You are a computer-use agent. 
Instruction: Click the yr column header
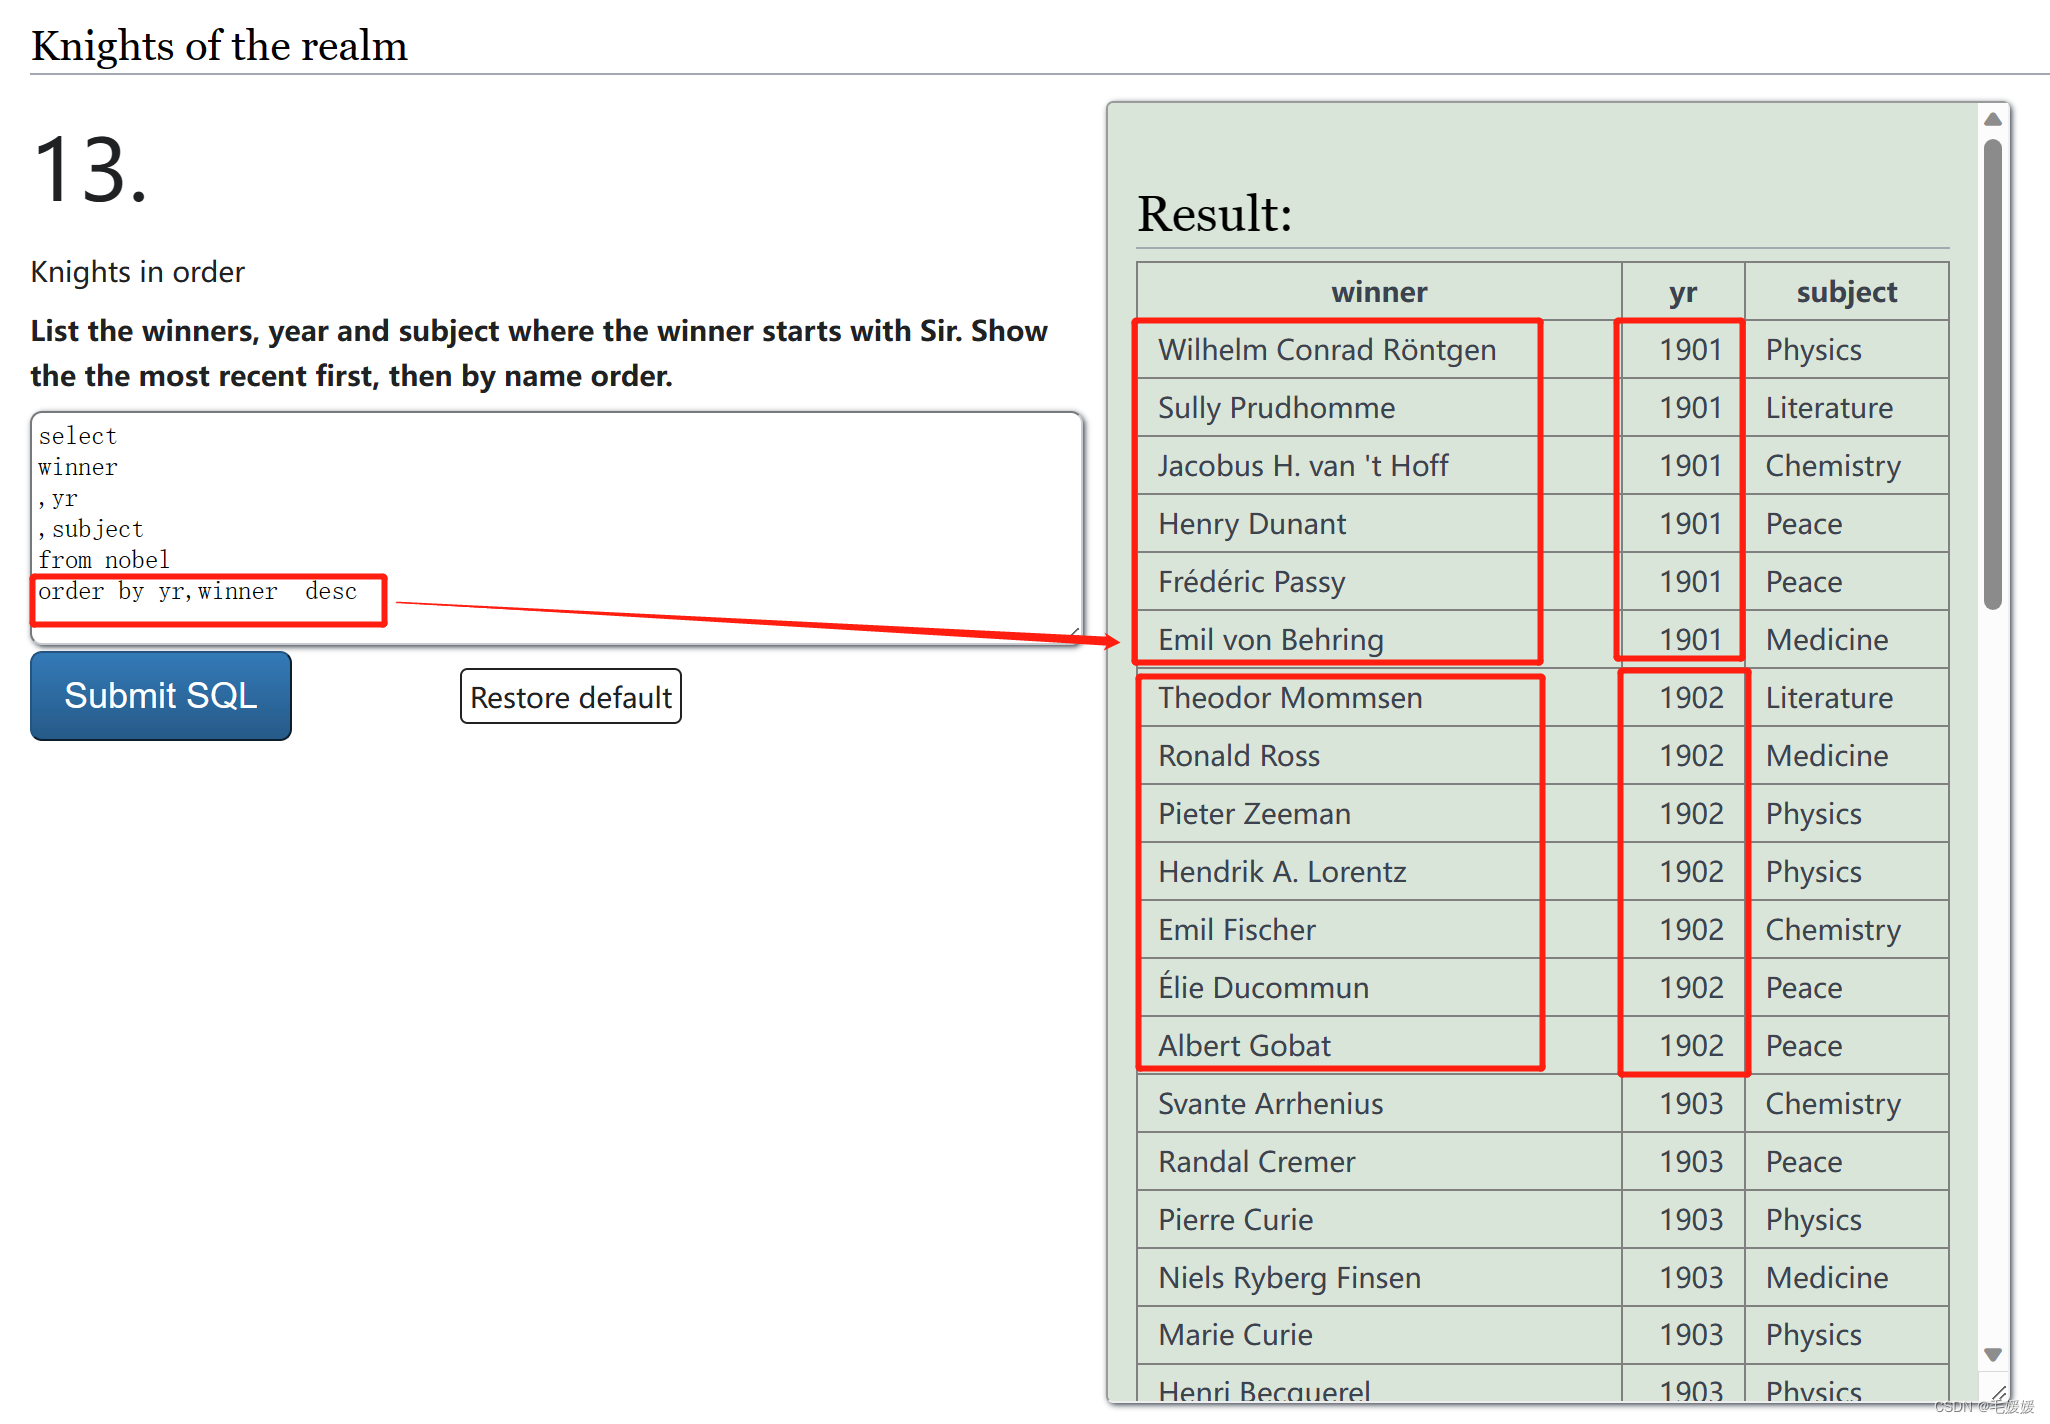click(1682, 292)
